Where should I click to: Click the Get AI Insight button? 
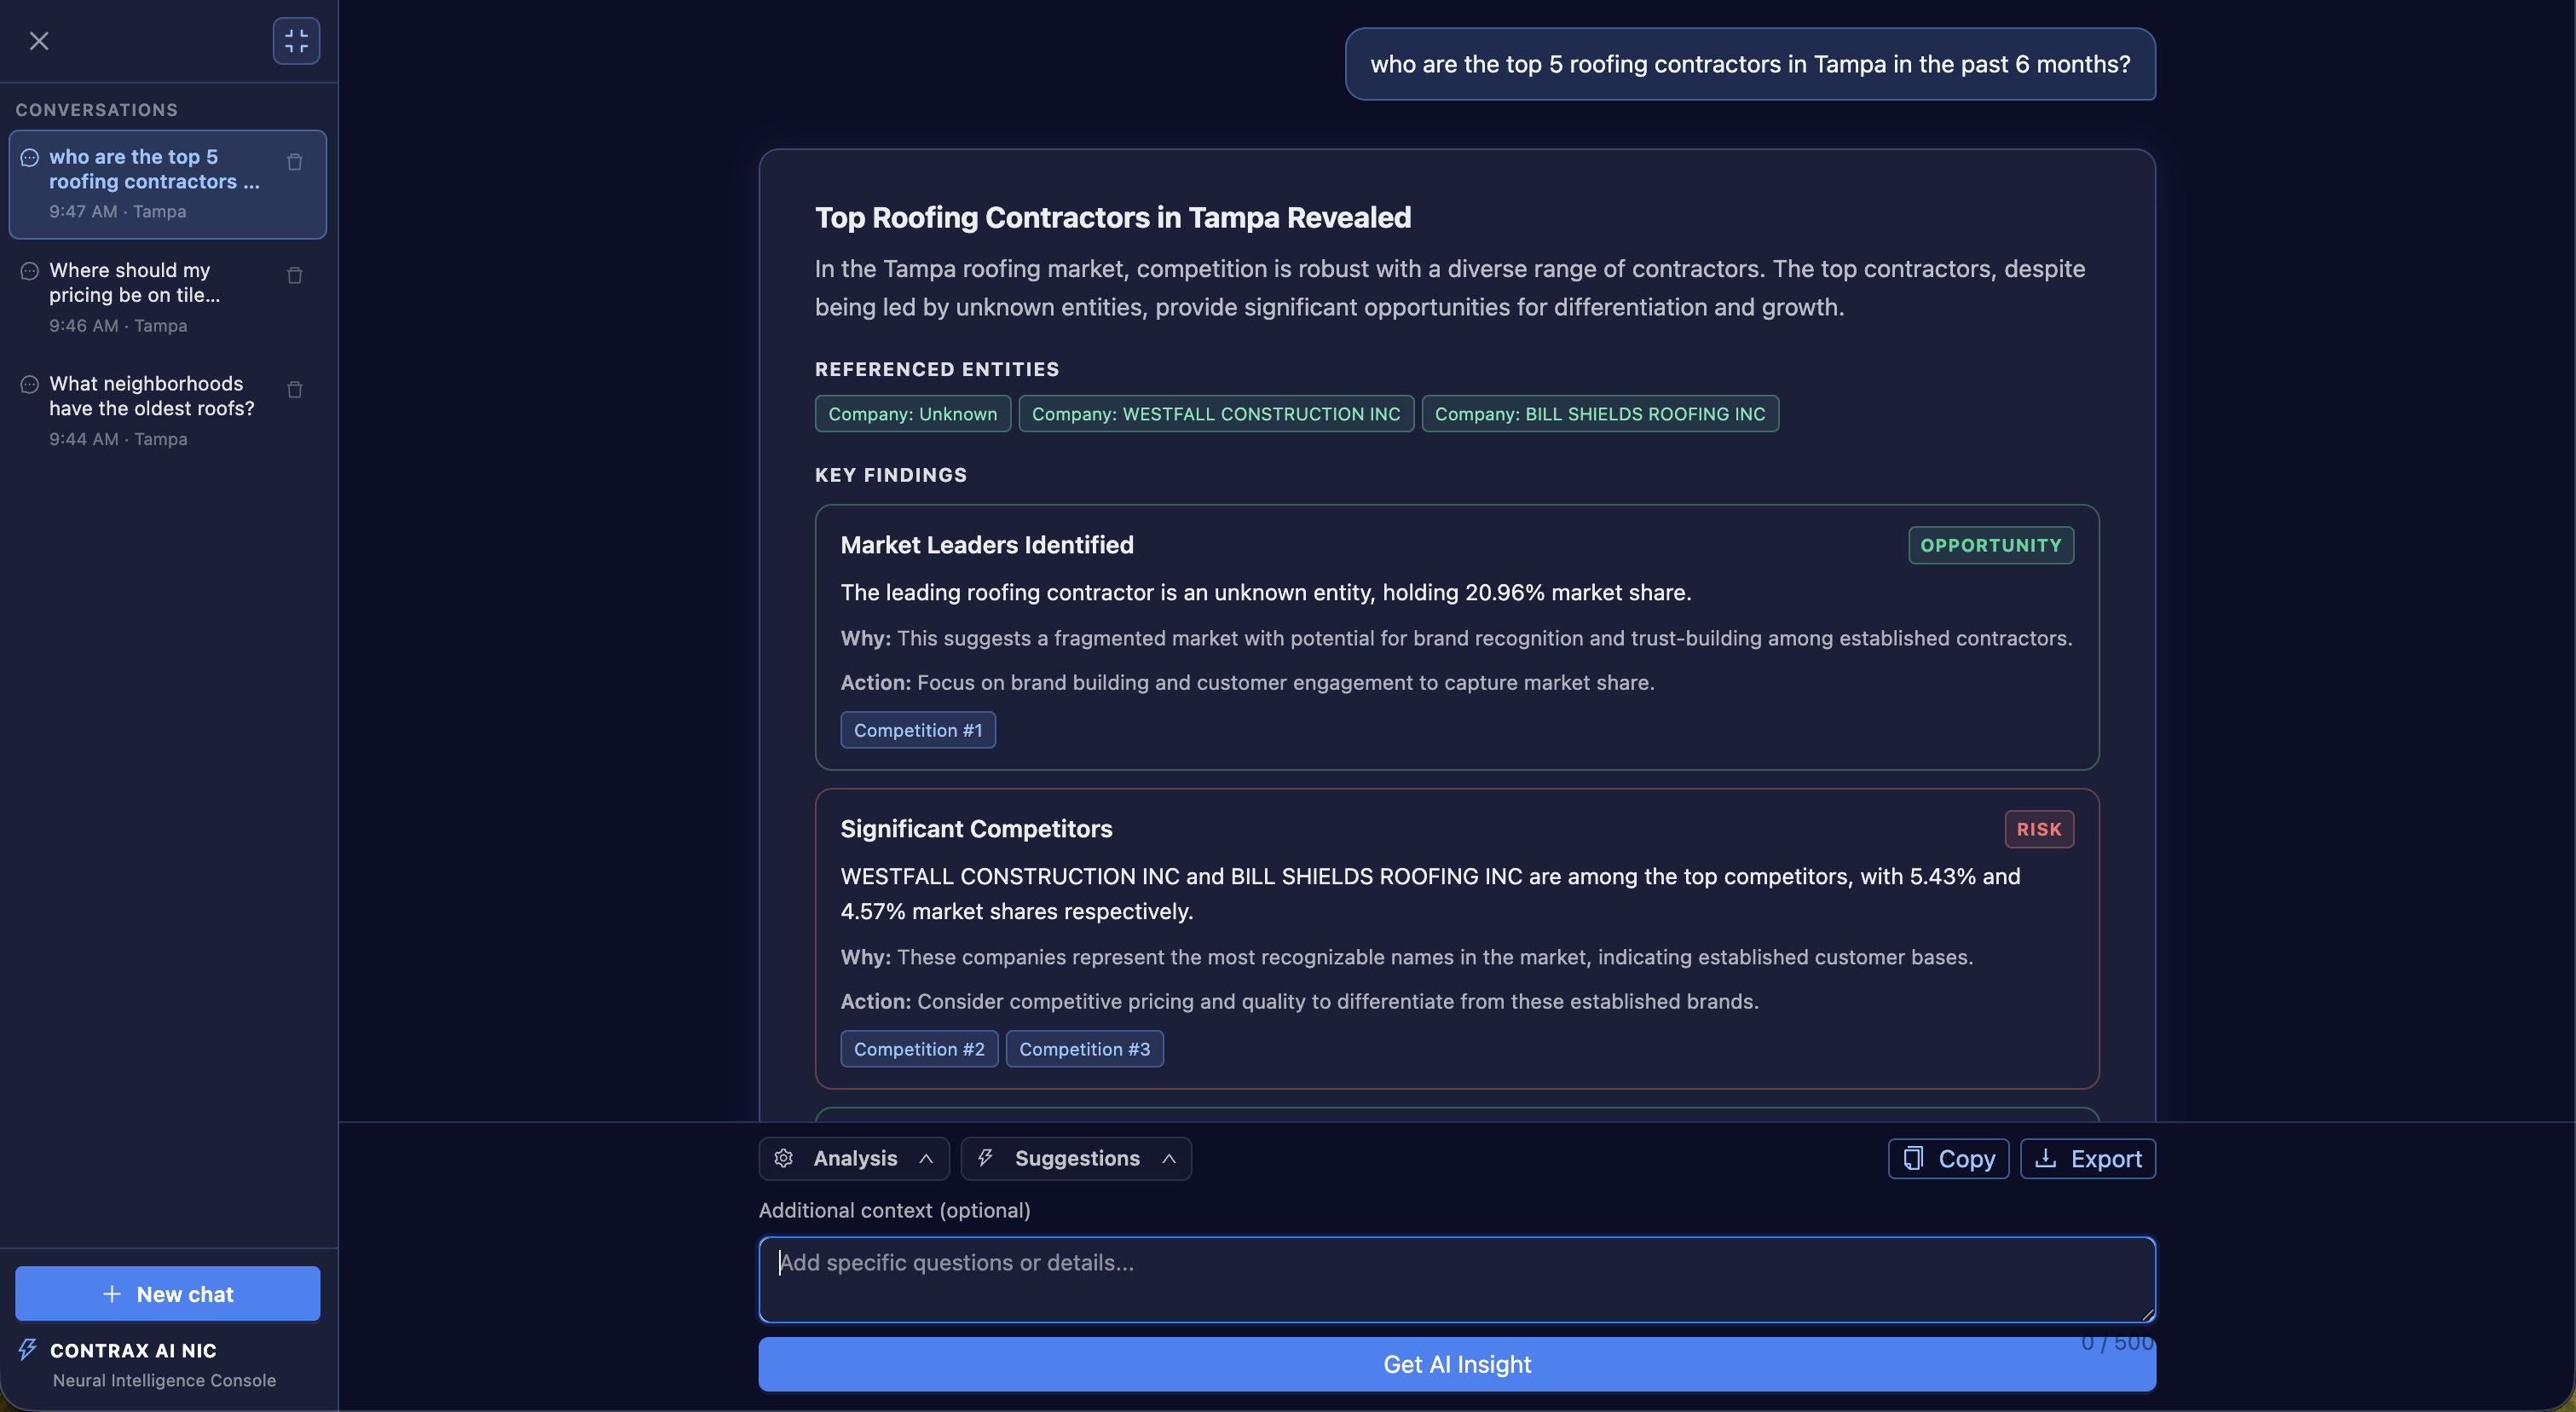1457,1364
